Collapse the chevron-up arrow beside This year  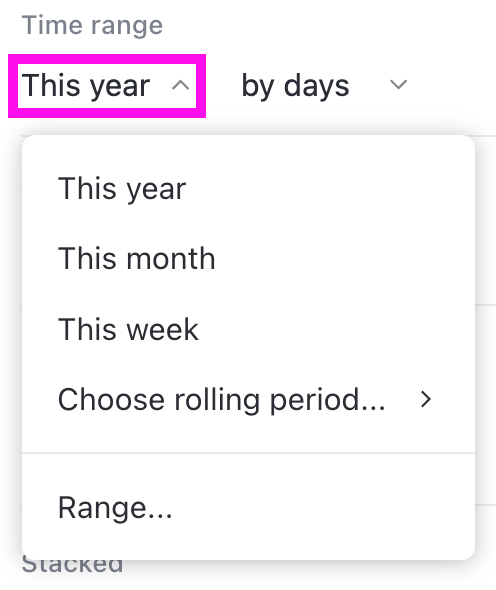pyautogui.click(x=181, y=85)
